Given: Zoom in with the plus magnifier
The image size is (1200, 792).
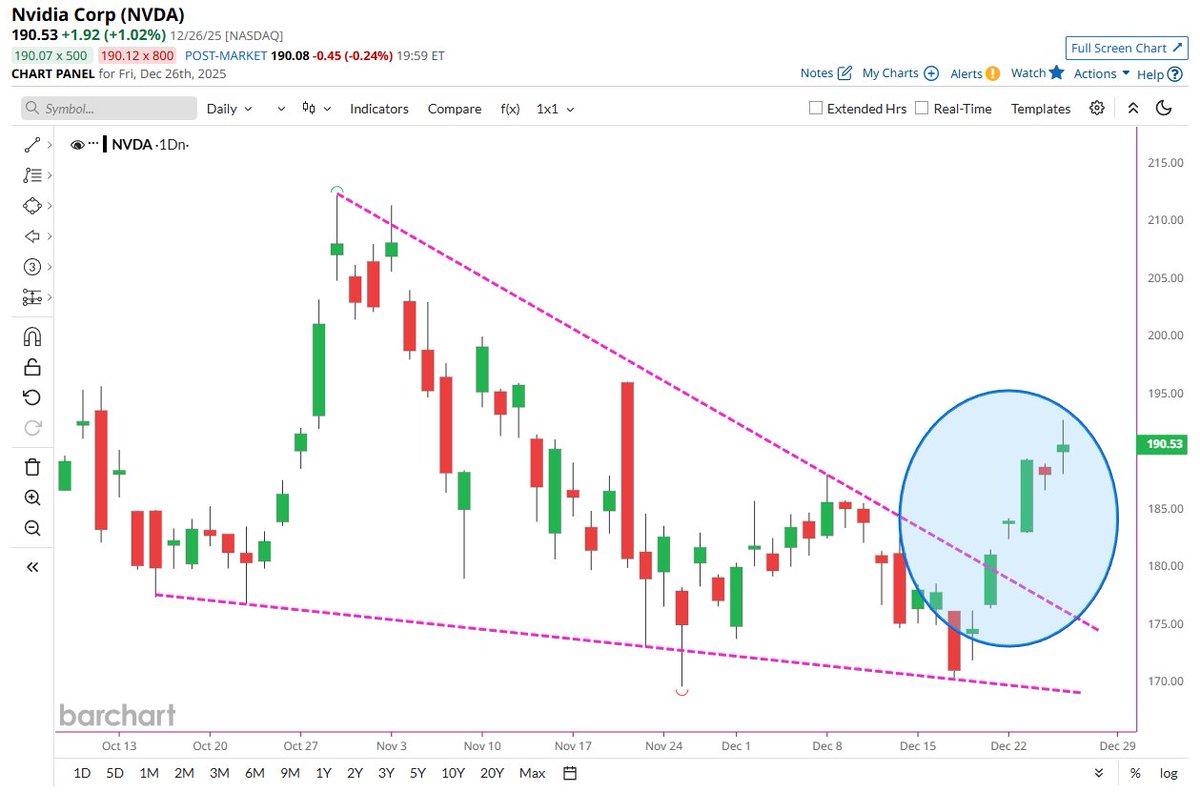Looking at the screenshot, I should 32,497.
